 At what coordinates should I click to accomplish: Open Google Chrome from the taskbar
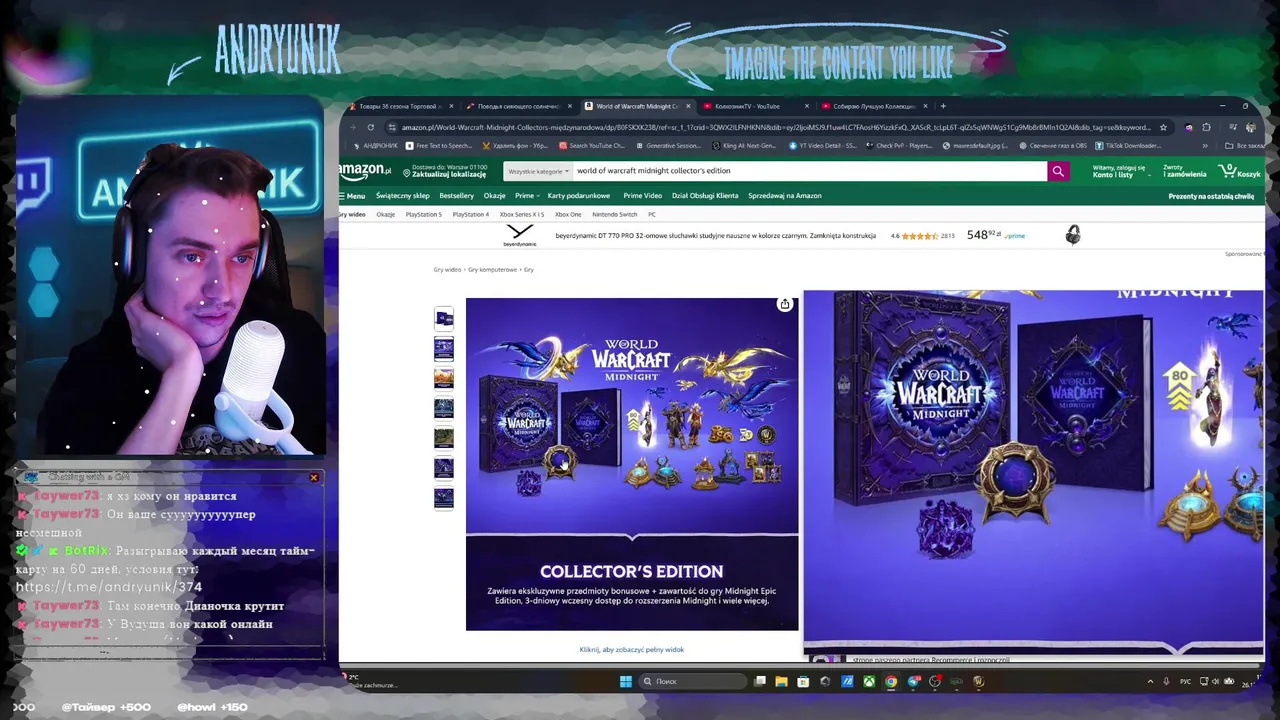point(891,682)
